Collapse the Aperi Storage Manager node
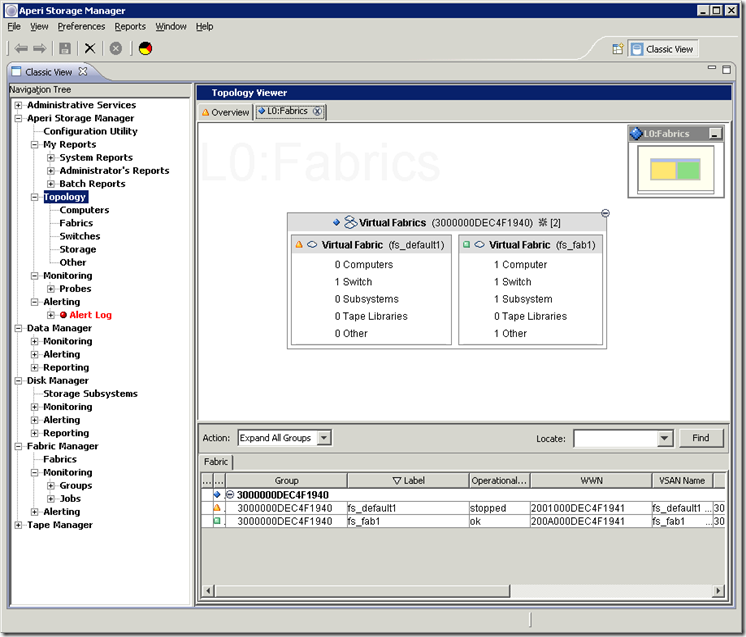This screenshot has width=746, height=637. (x=18, y=118)
